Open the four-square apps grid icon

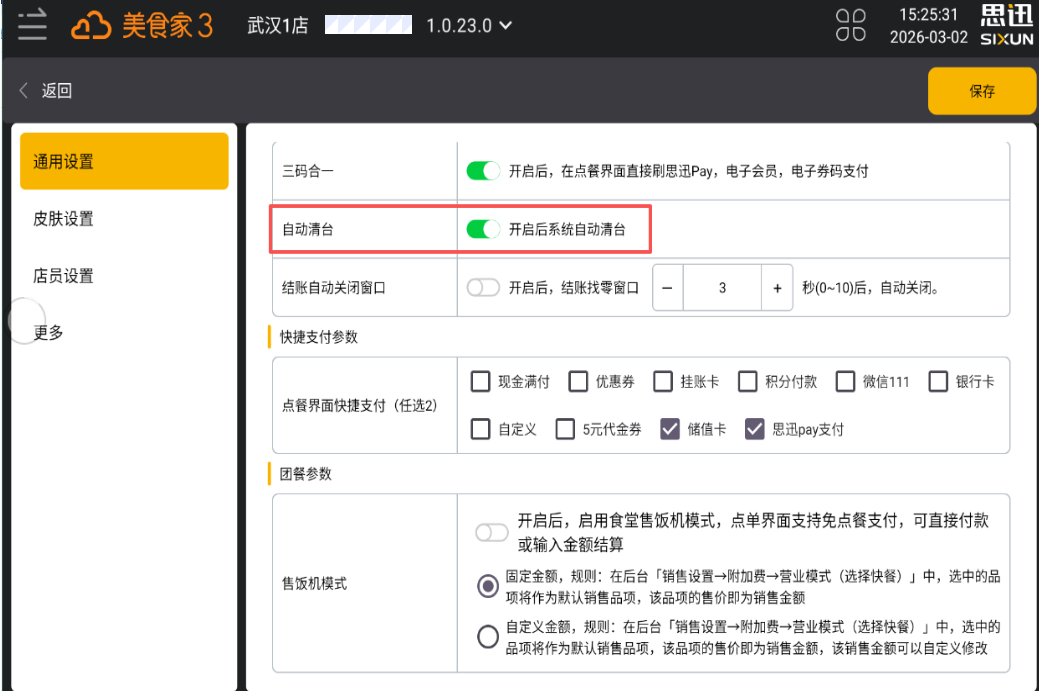pyautogui.click(x=851, y=26)
